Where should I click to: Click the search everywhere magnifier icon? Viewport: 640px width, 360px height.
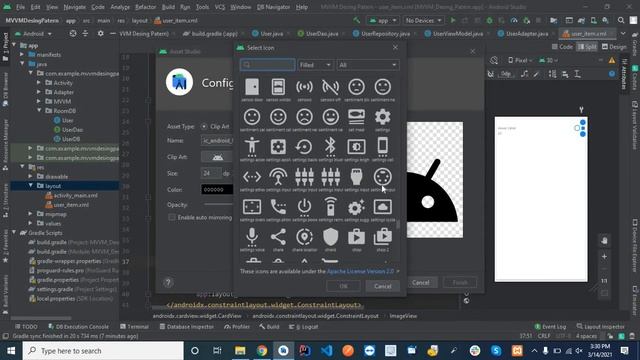point(621,20)
